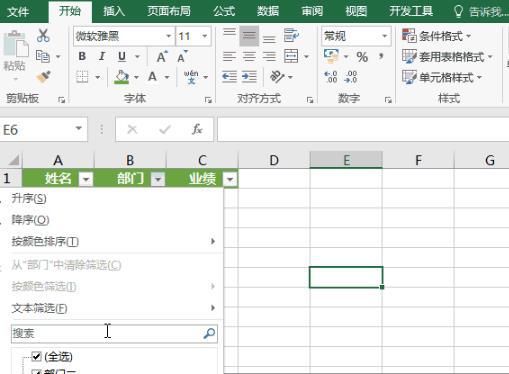Align text left

pyautogui.click(x=229, y=56)
